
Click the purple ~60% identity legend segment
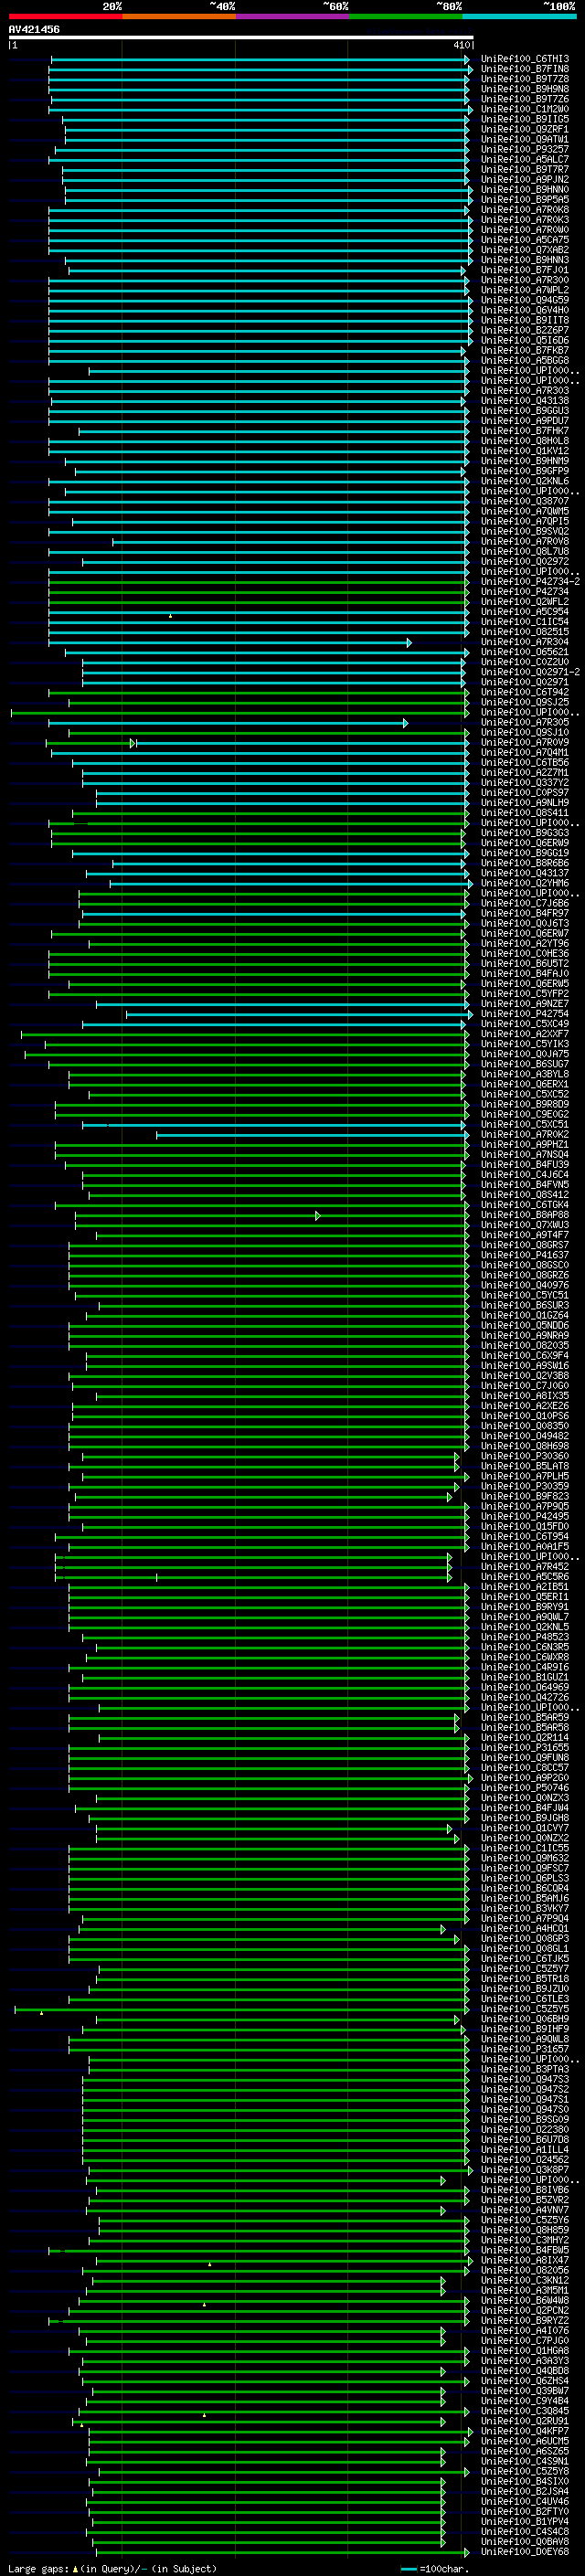(292, 16)
